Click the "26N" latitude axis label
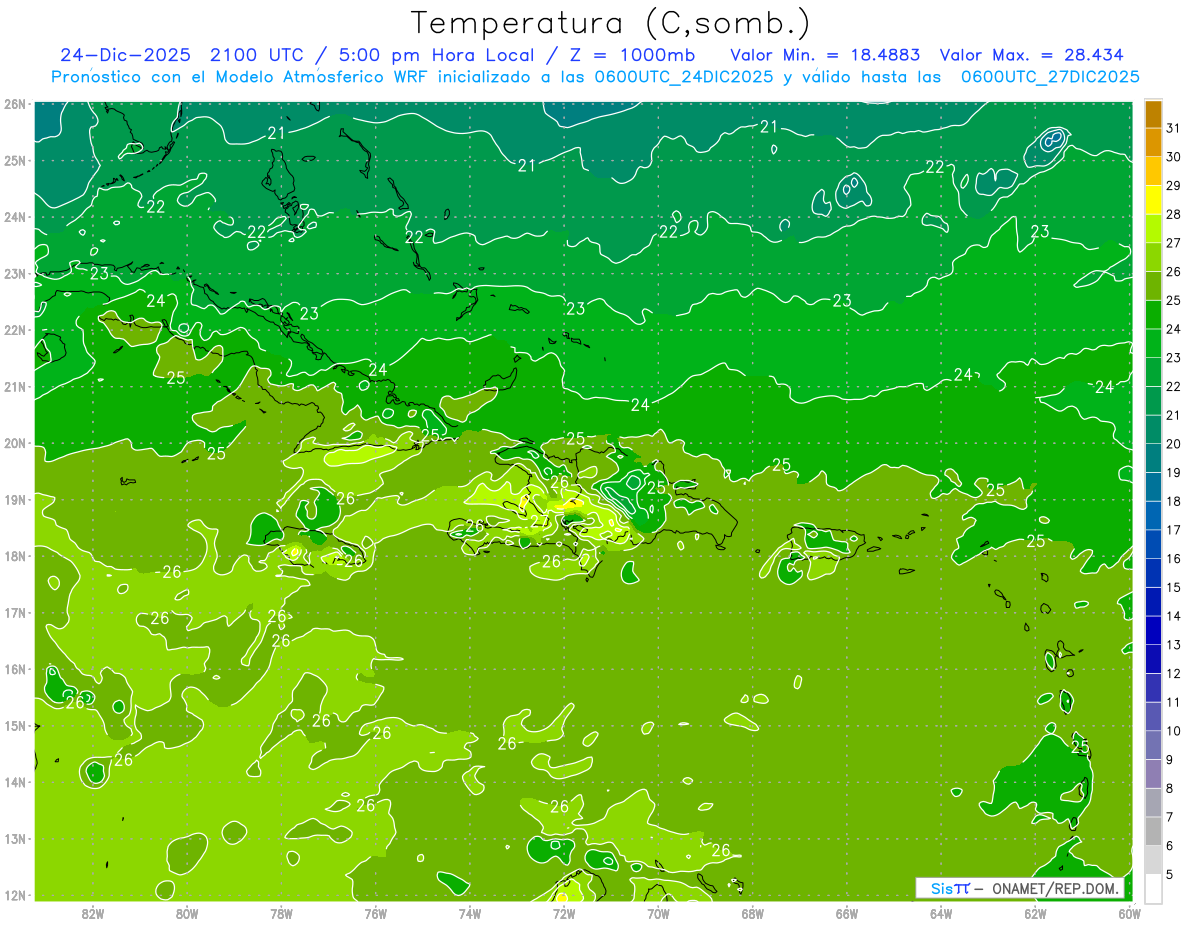Screen dimensions: 1200x927 click(14, 103)
